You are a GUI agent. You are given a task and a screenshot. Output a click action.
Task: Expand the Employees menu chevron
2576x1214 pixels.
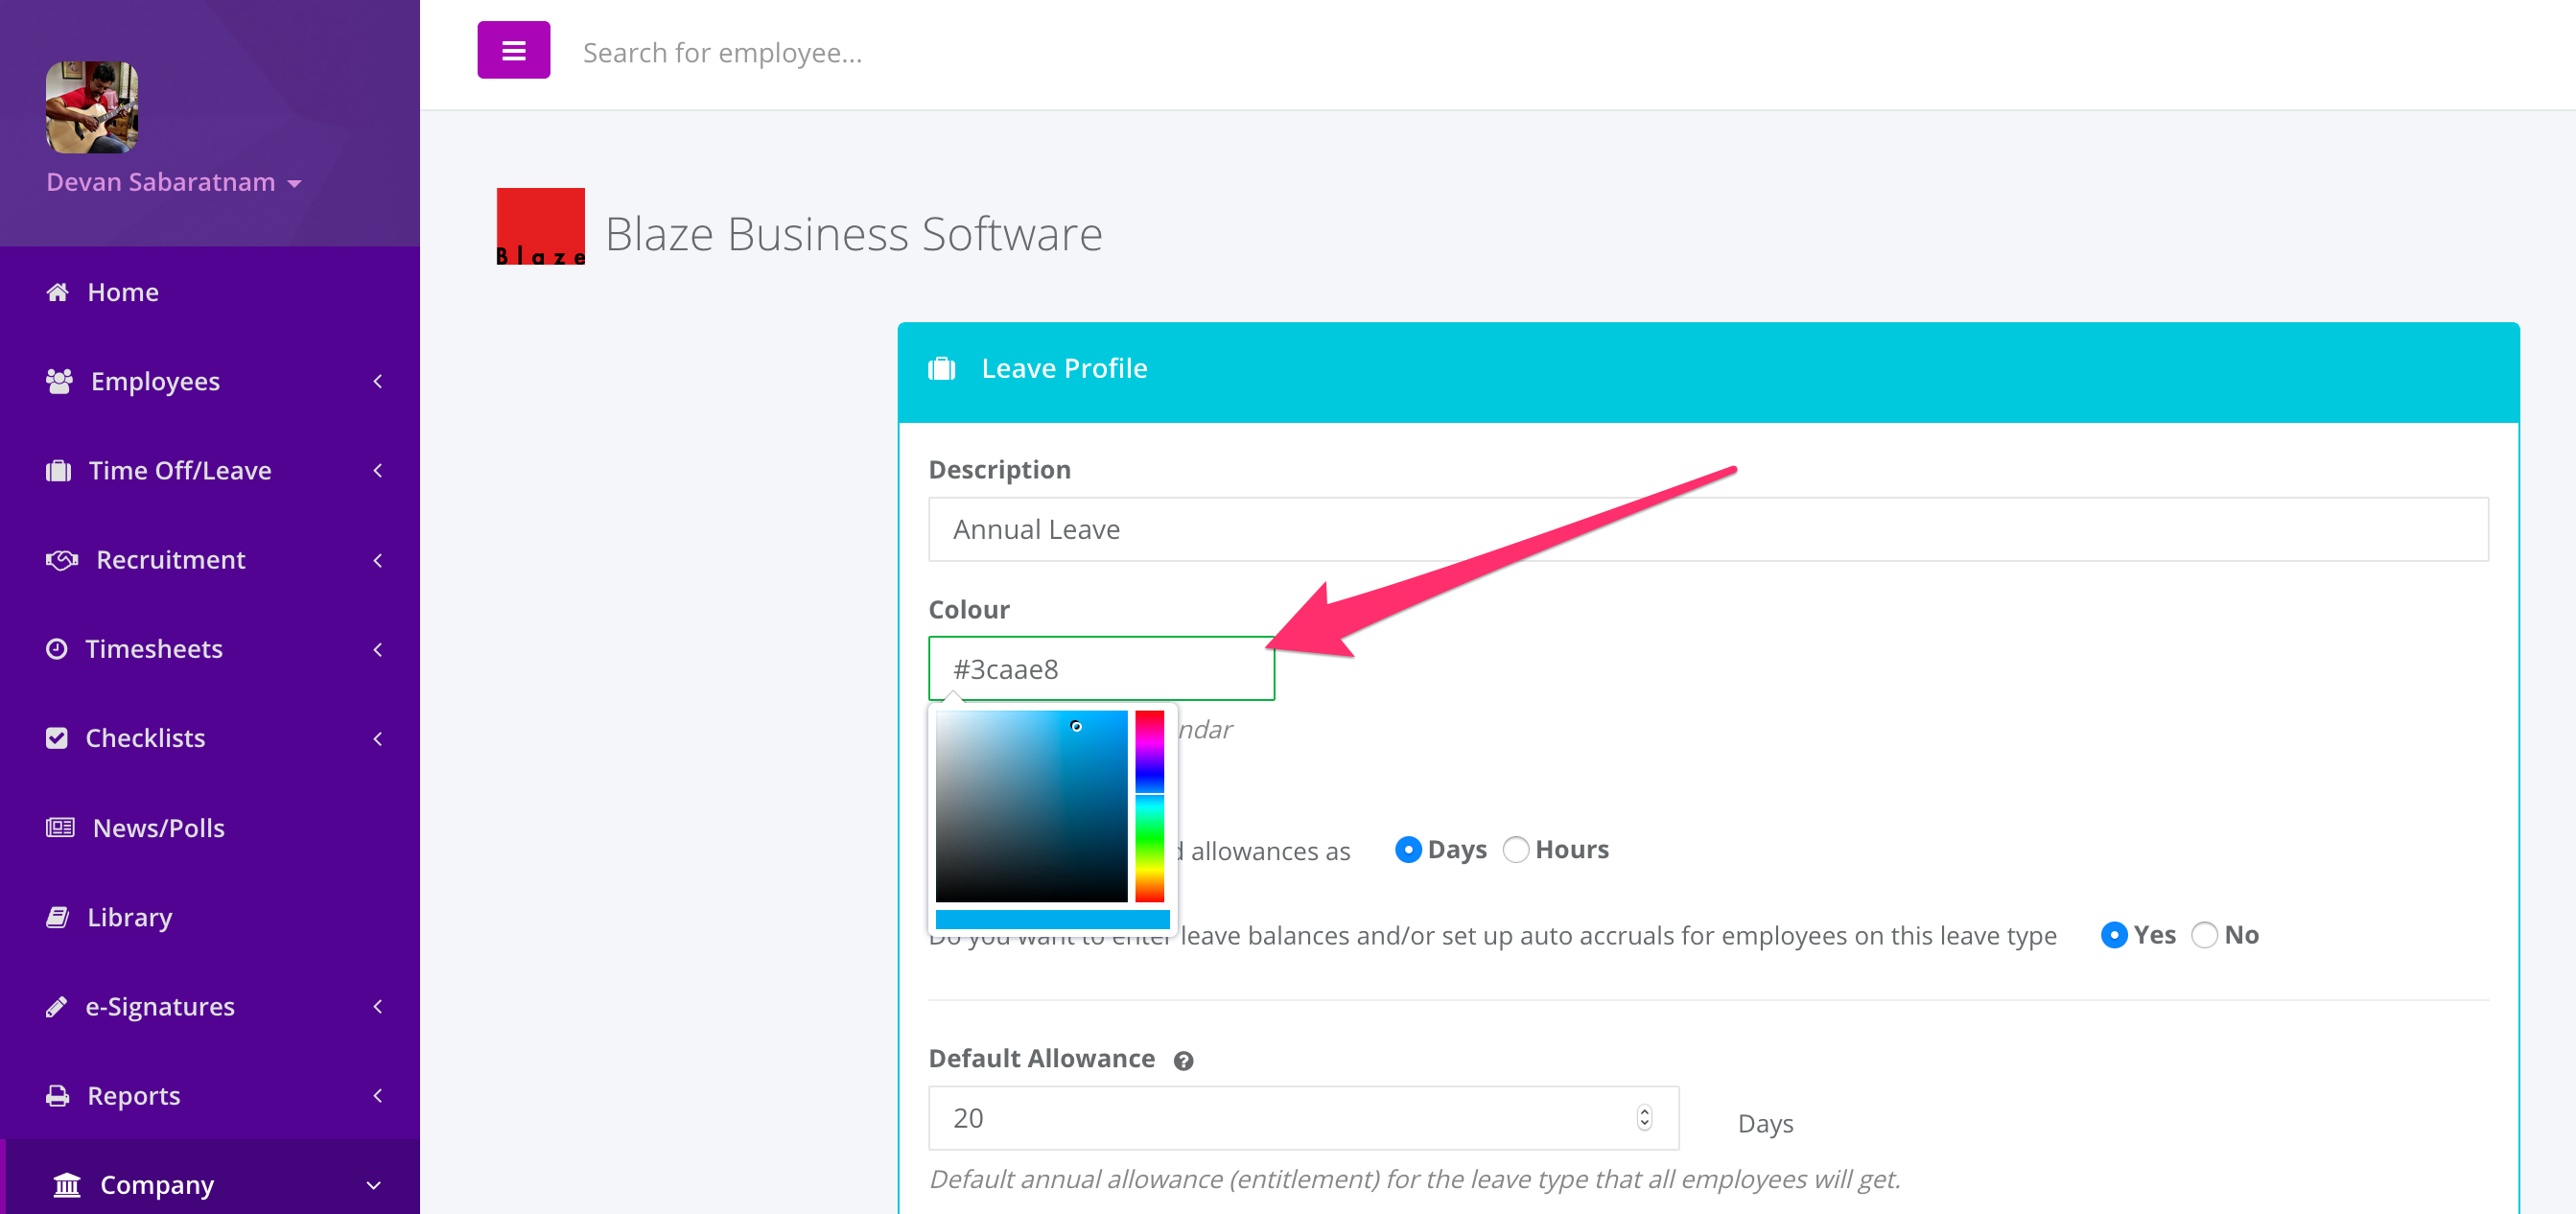377,381
